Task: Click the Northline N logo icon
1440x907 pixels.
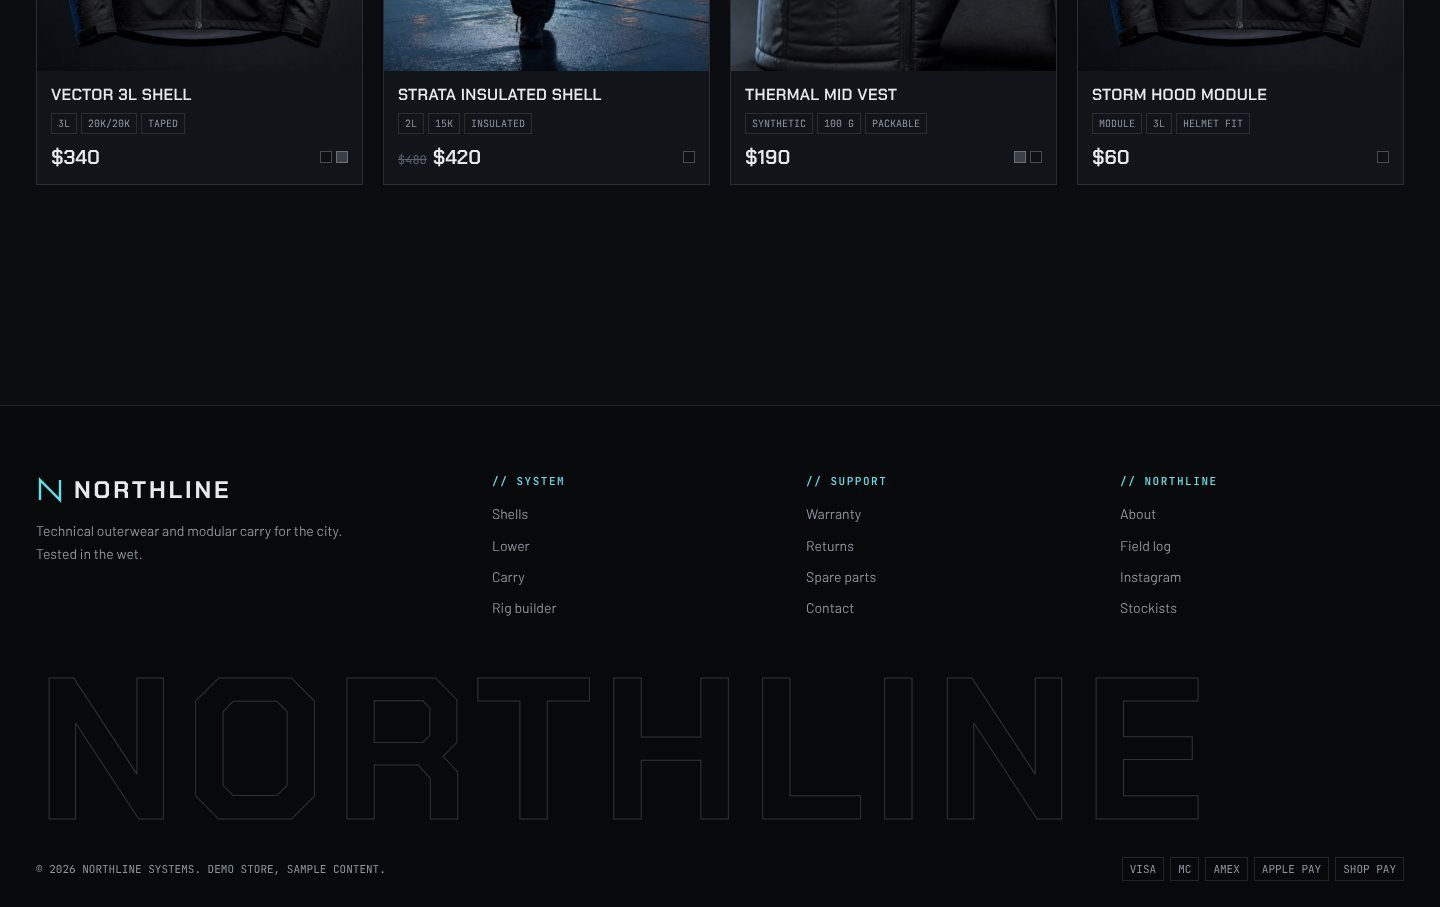Action: tap(50, 489)
